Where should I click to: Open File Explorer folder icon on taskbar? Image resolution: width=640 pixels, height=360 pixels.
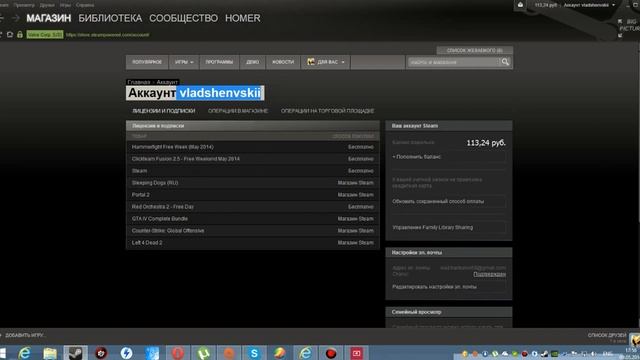pos(50,353)
